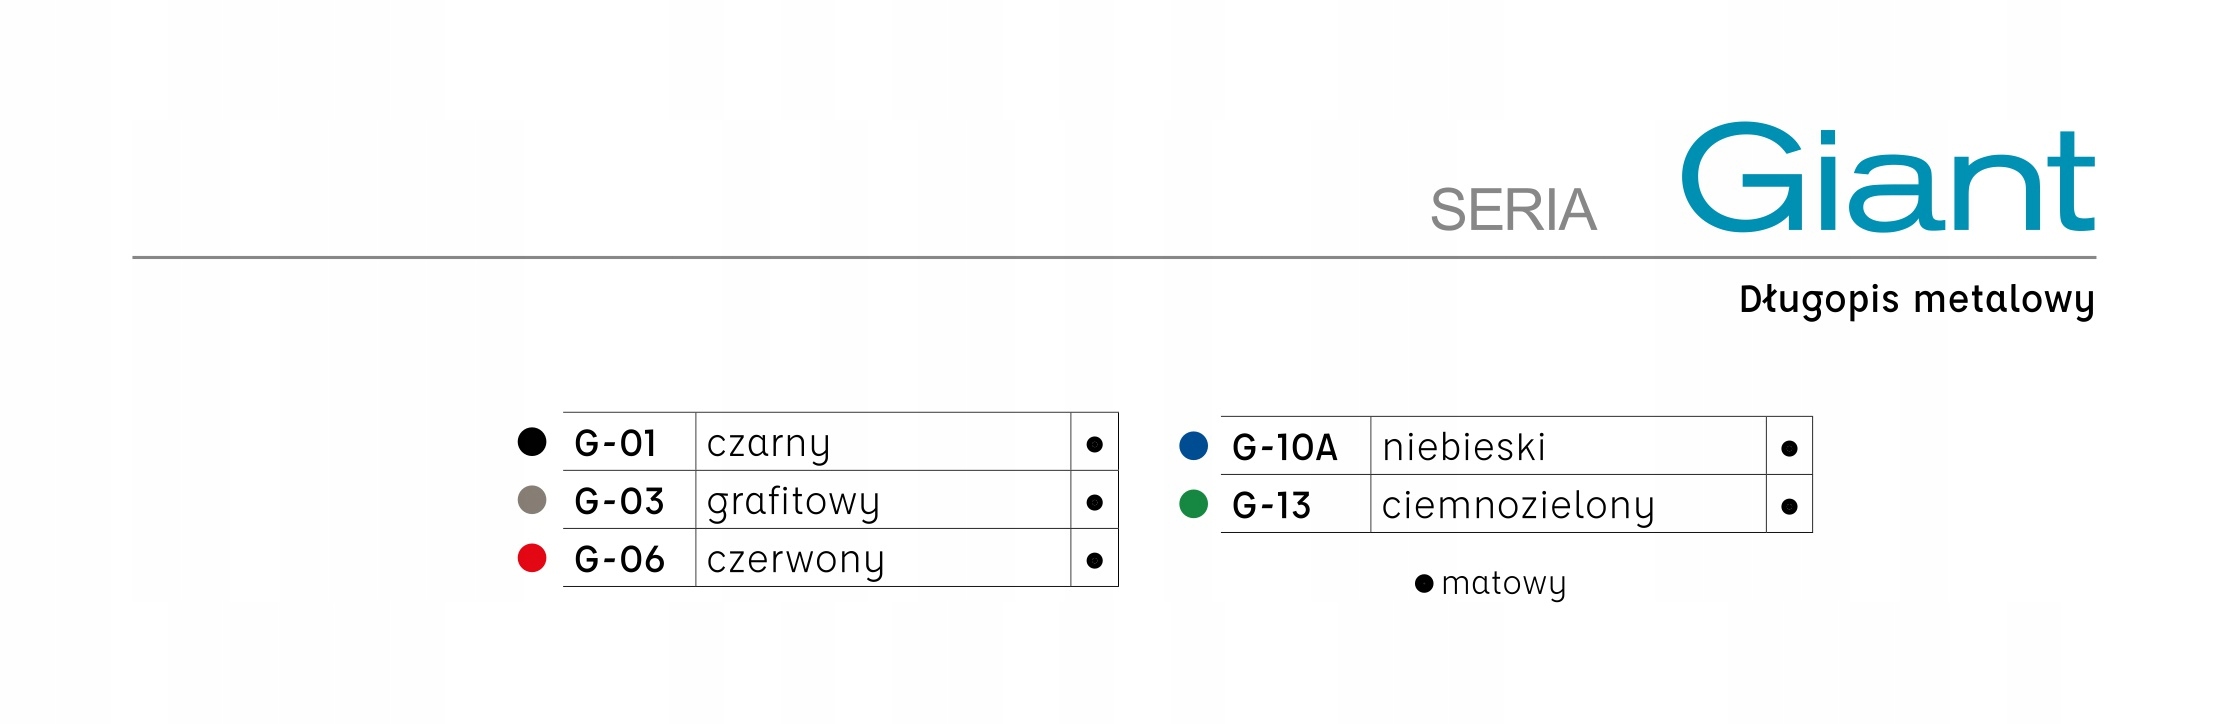The height and width of the screenshot is (724, 2229).
Task: Click the Giant logo text
Action: pos(1888,177)
